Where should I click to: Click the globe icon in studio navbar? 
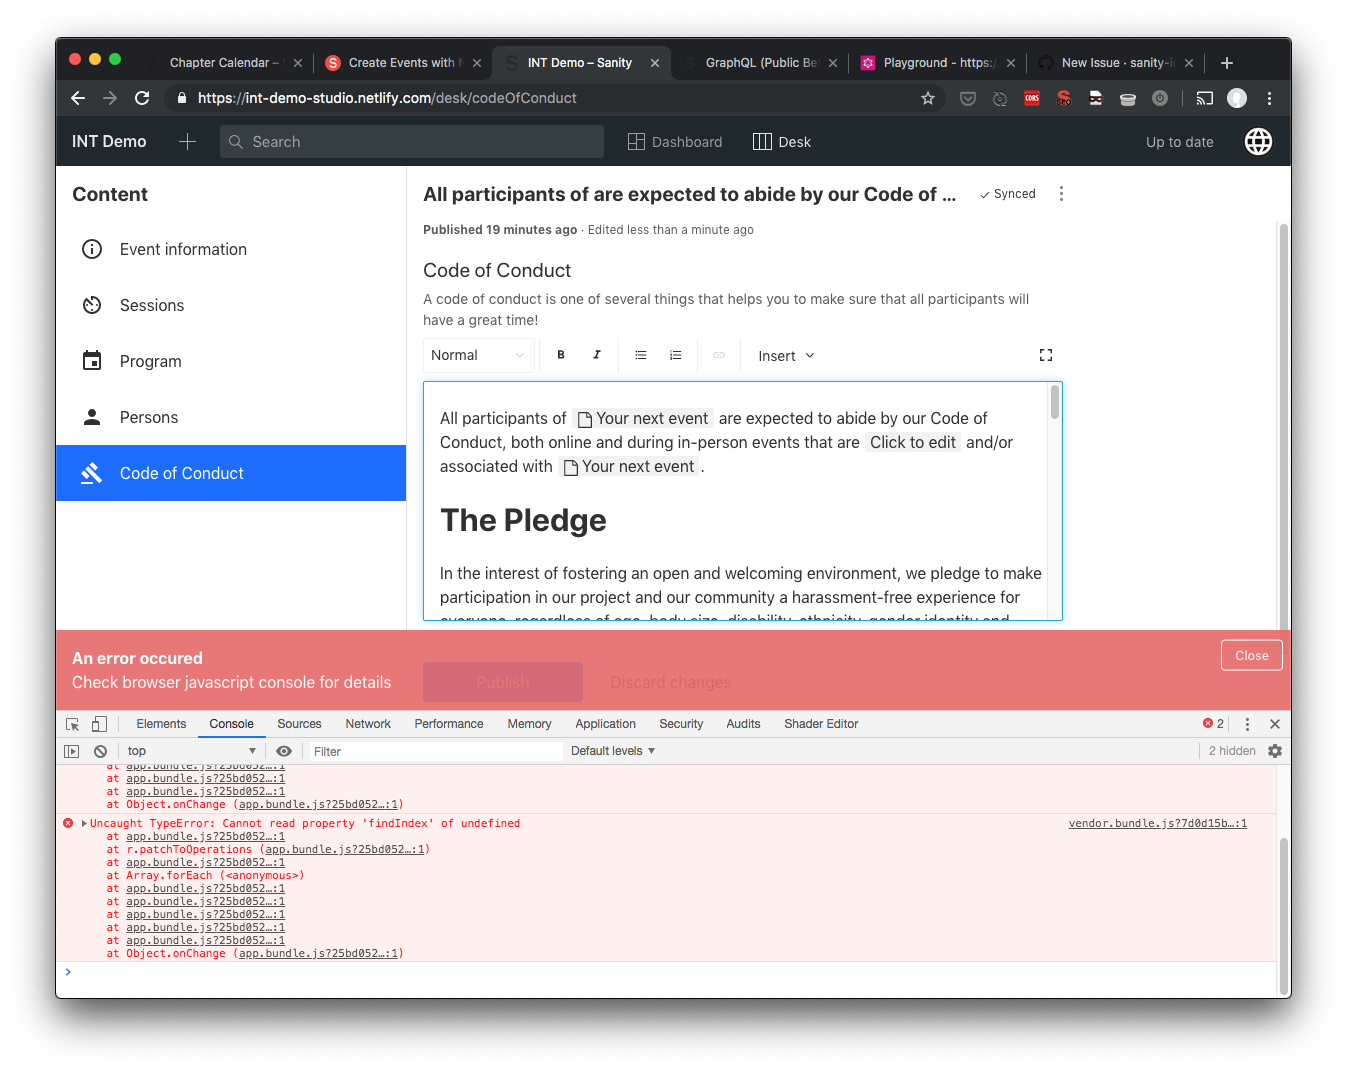(x=1258, y=142)
